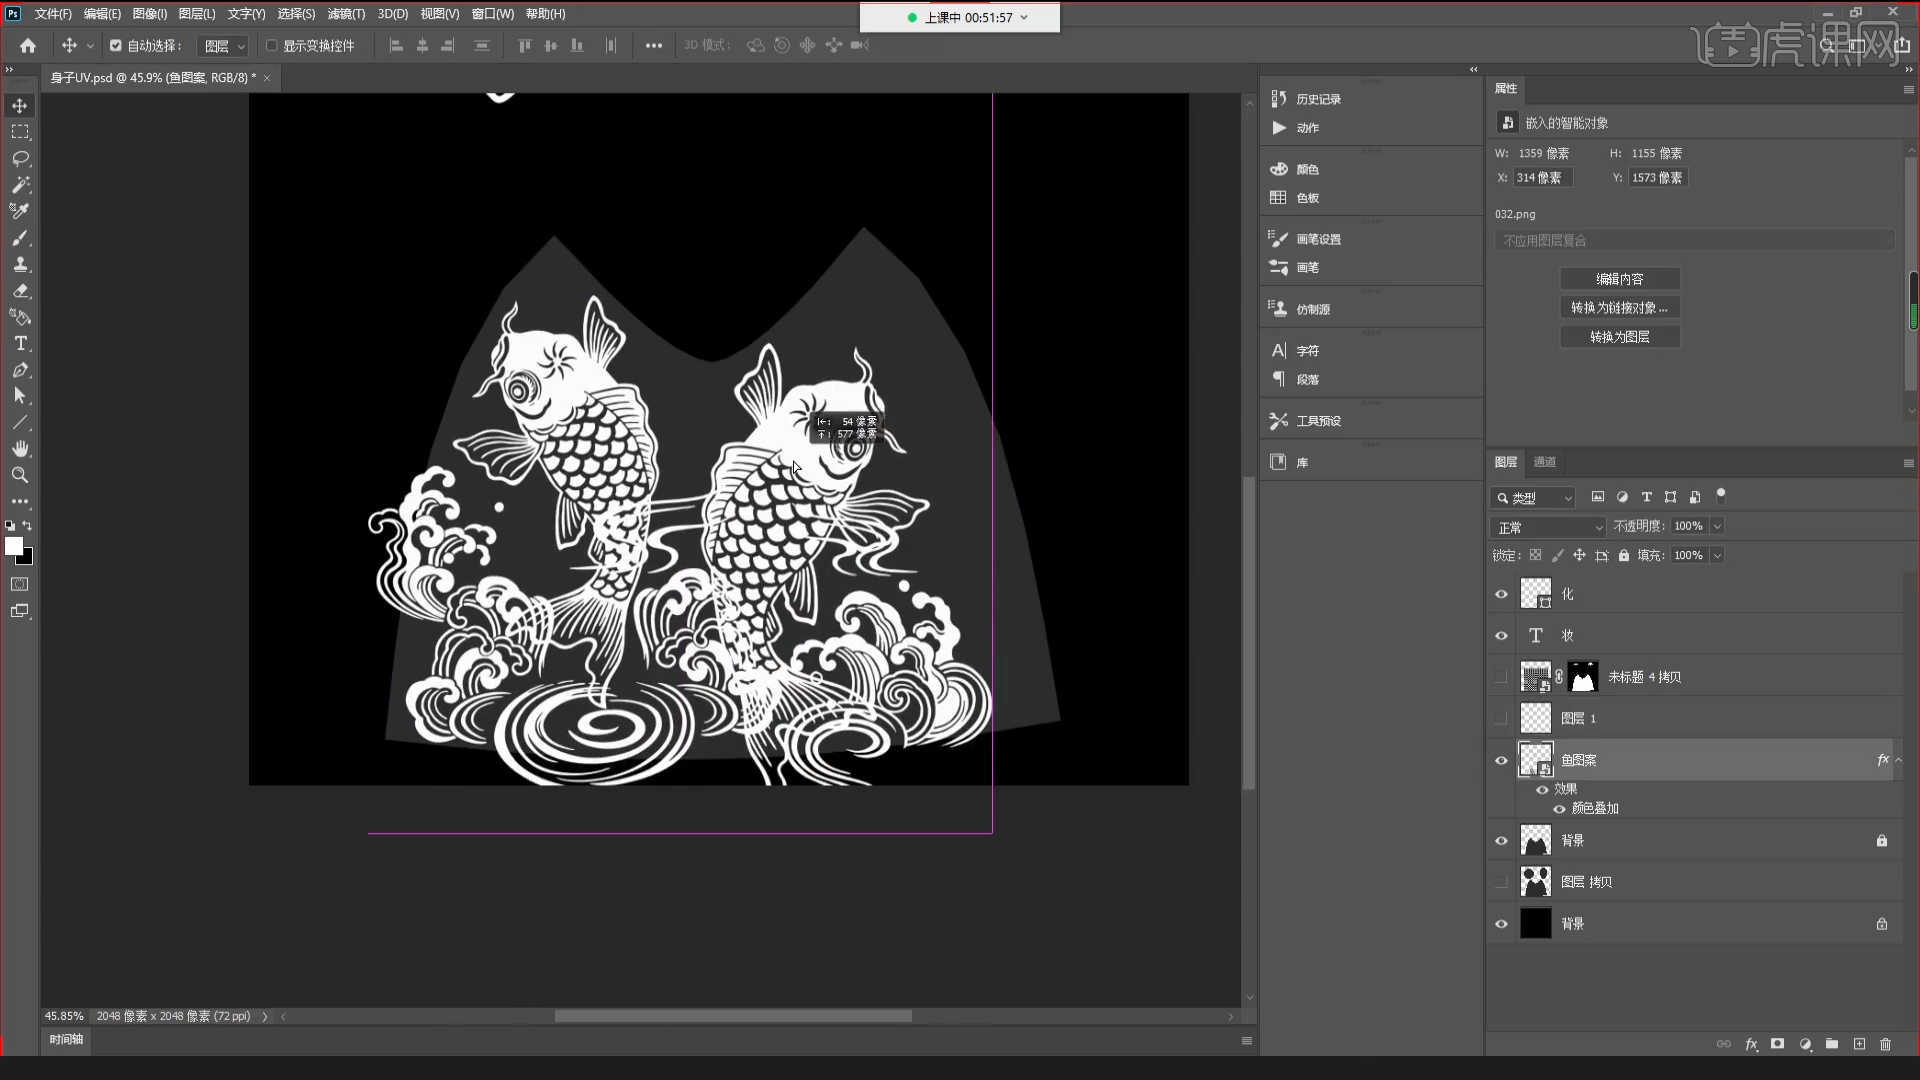This screenshot has width=1920, height=1080.
Task: Add a layer style with the fx icon
Action: coord(1751,1044)
